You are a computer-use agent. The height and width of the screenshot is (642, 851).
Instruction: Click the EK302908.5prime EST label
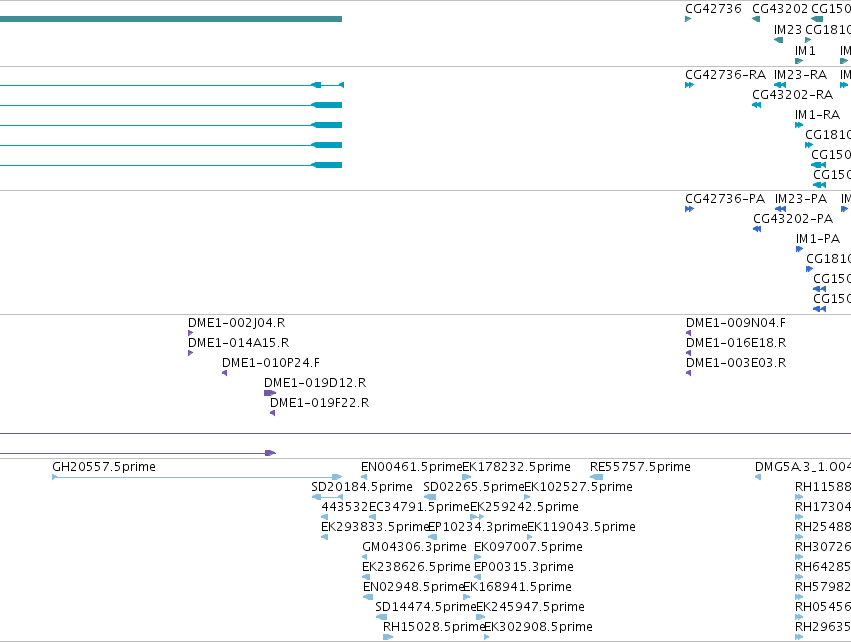coord(538,627)
